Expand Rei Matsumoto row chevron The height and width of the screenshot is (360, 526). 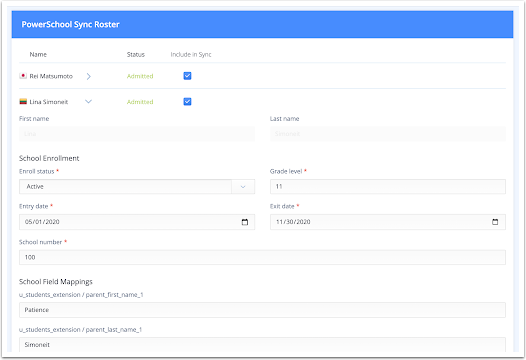89,76
